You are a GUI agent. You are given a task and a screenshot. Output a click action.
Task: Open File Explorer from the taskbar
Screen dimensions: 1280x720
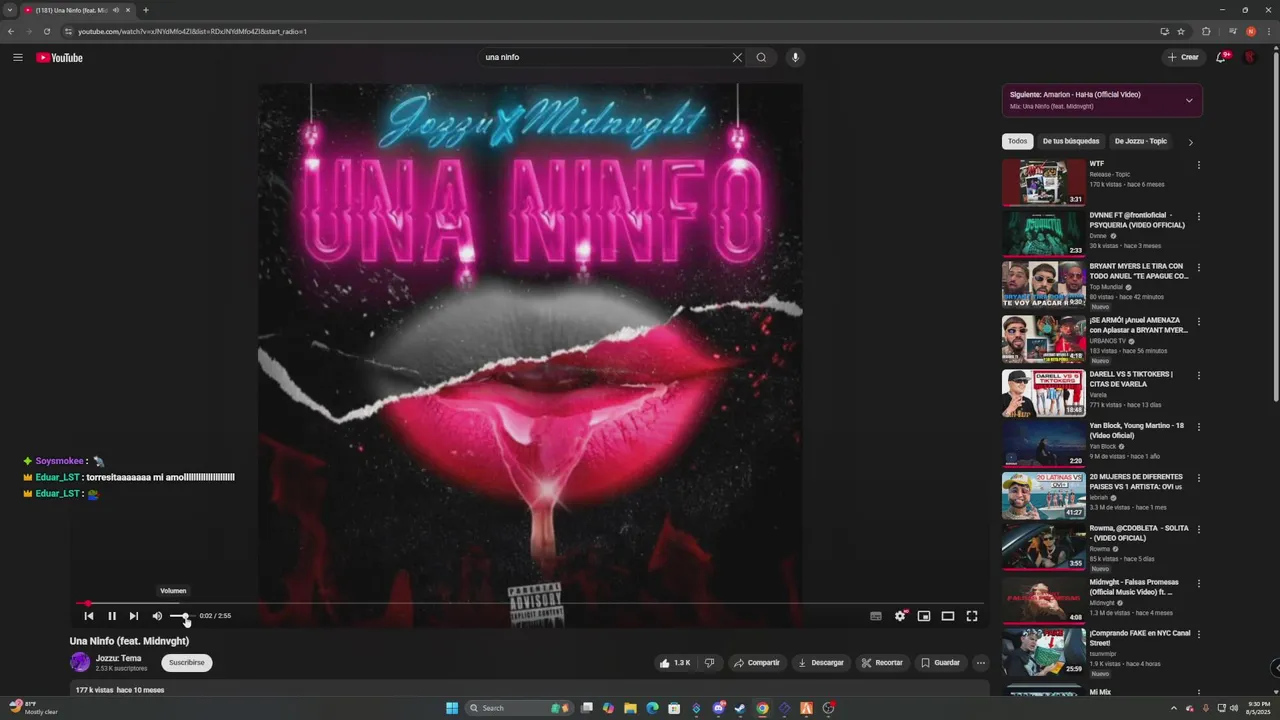pos(631,708)
